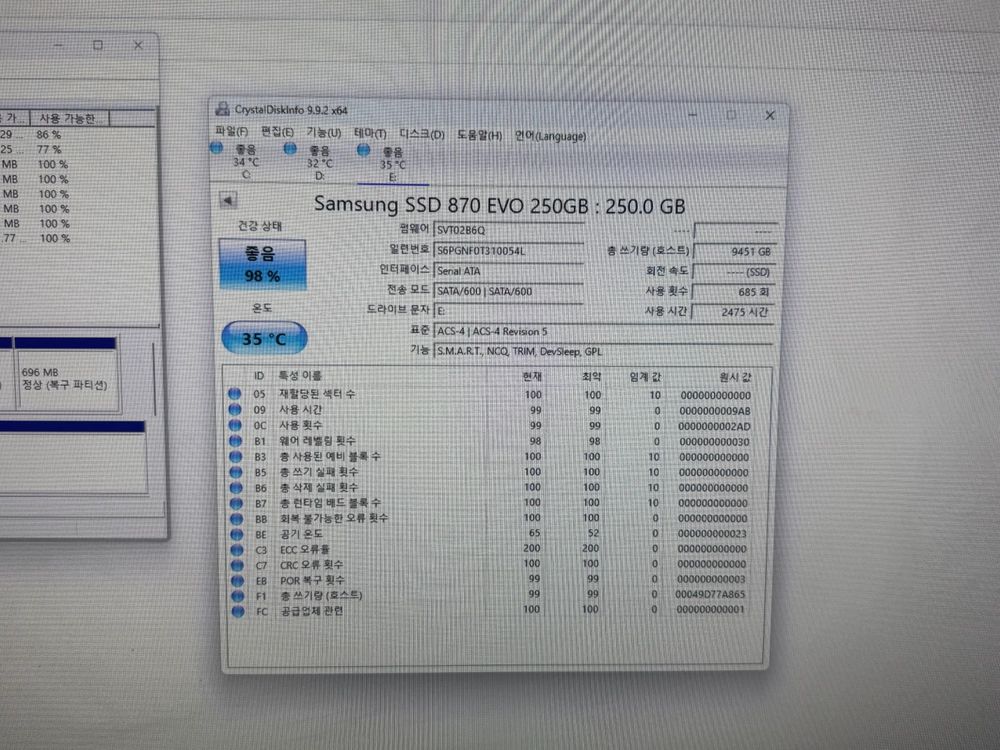Open the 파일(F) menu
The image size is (1000, 750).
click(232, 131)
